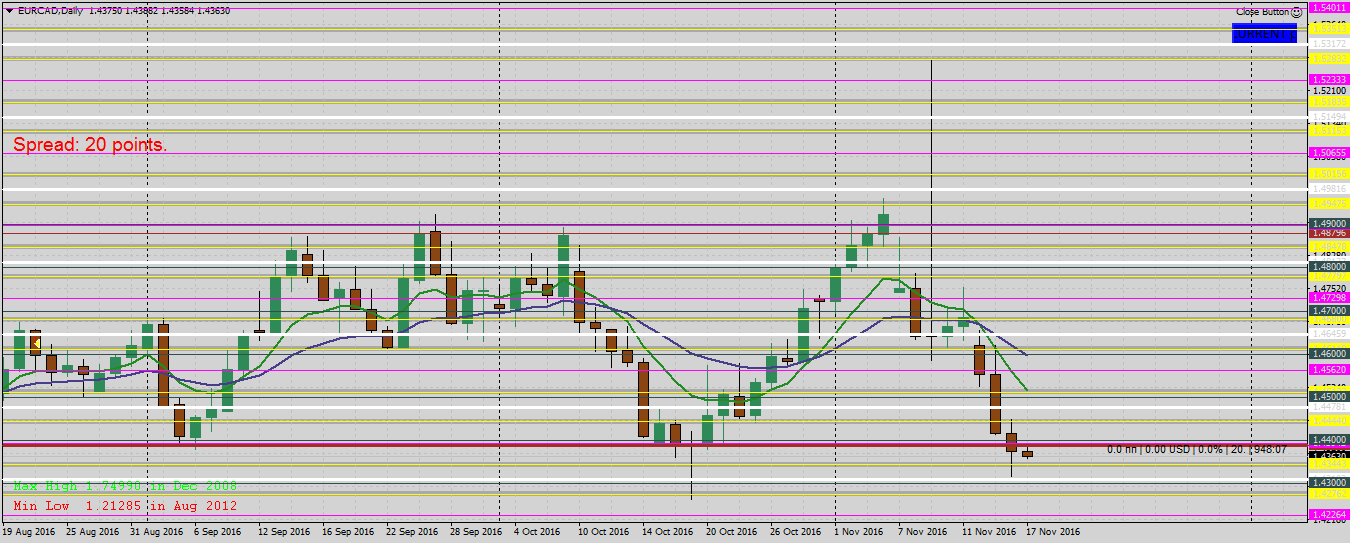Click the EURCAD,Daily chart title text
The image size is (1350, 543).
click(52, 10)
